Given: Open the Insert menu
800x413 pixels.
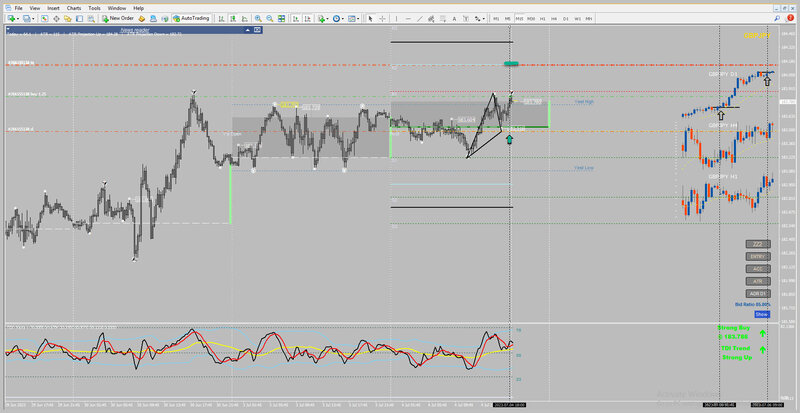Looking at the screenshot, I should (x=53, y=8).
